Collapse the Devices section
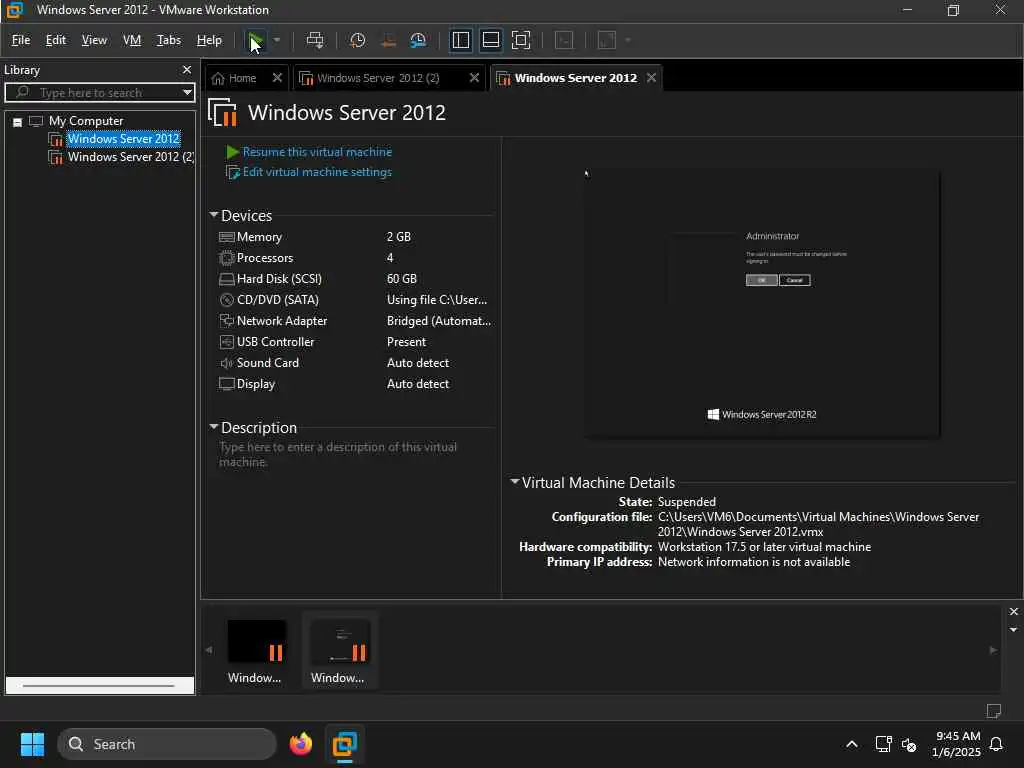The height and width of the screenshot is (768, 1024). coord(214,215)
